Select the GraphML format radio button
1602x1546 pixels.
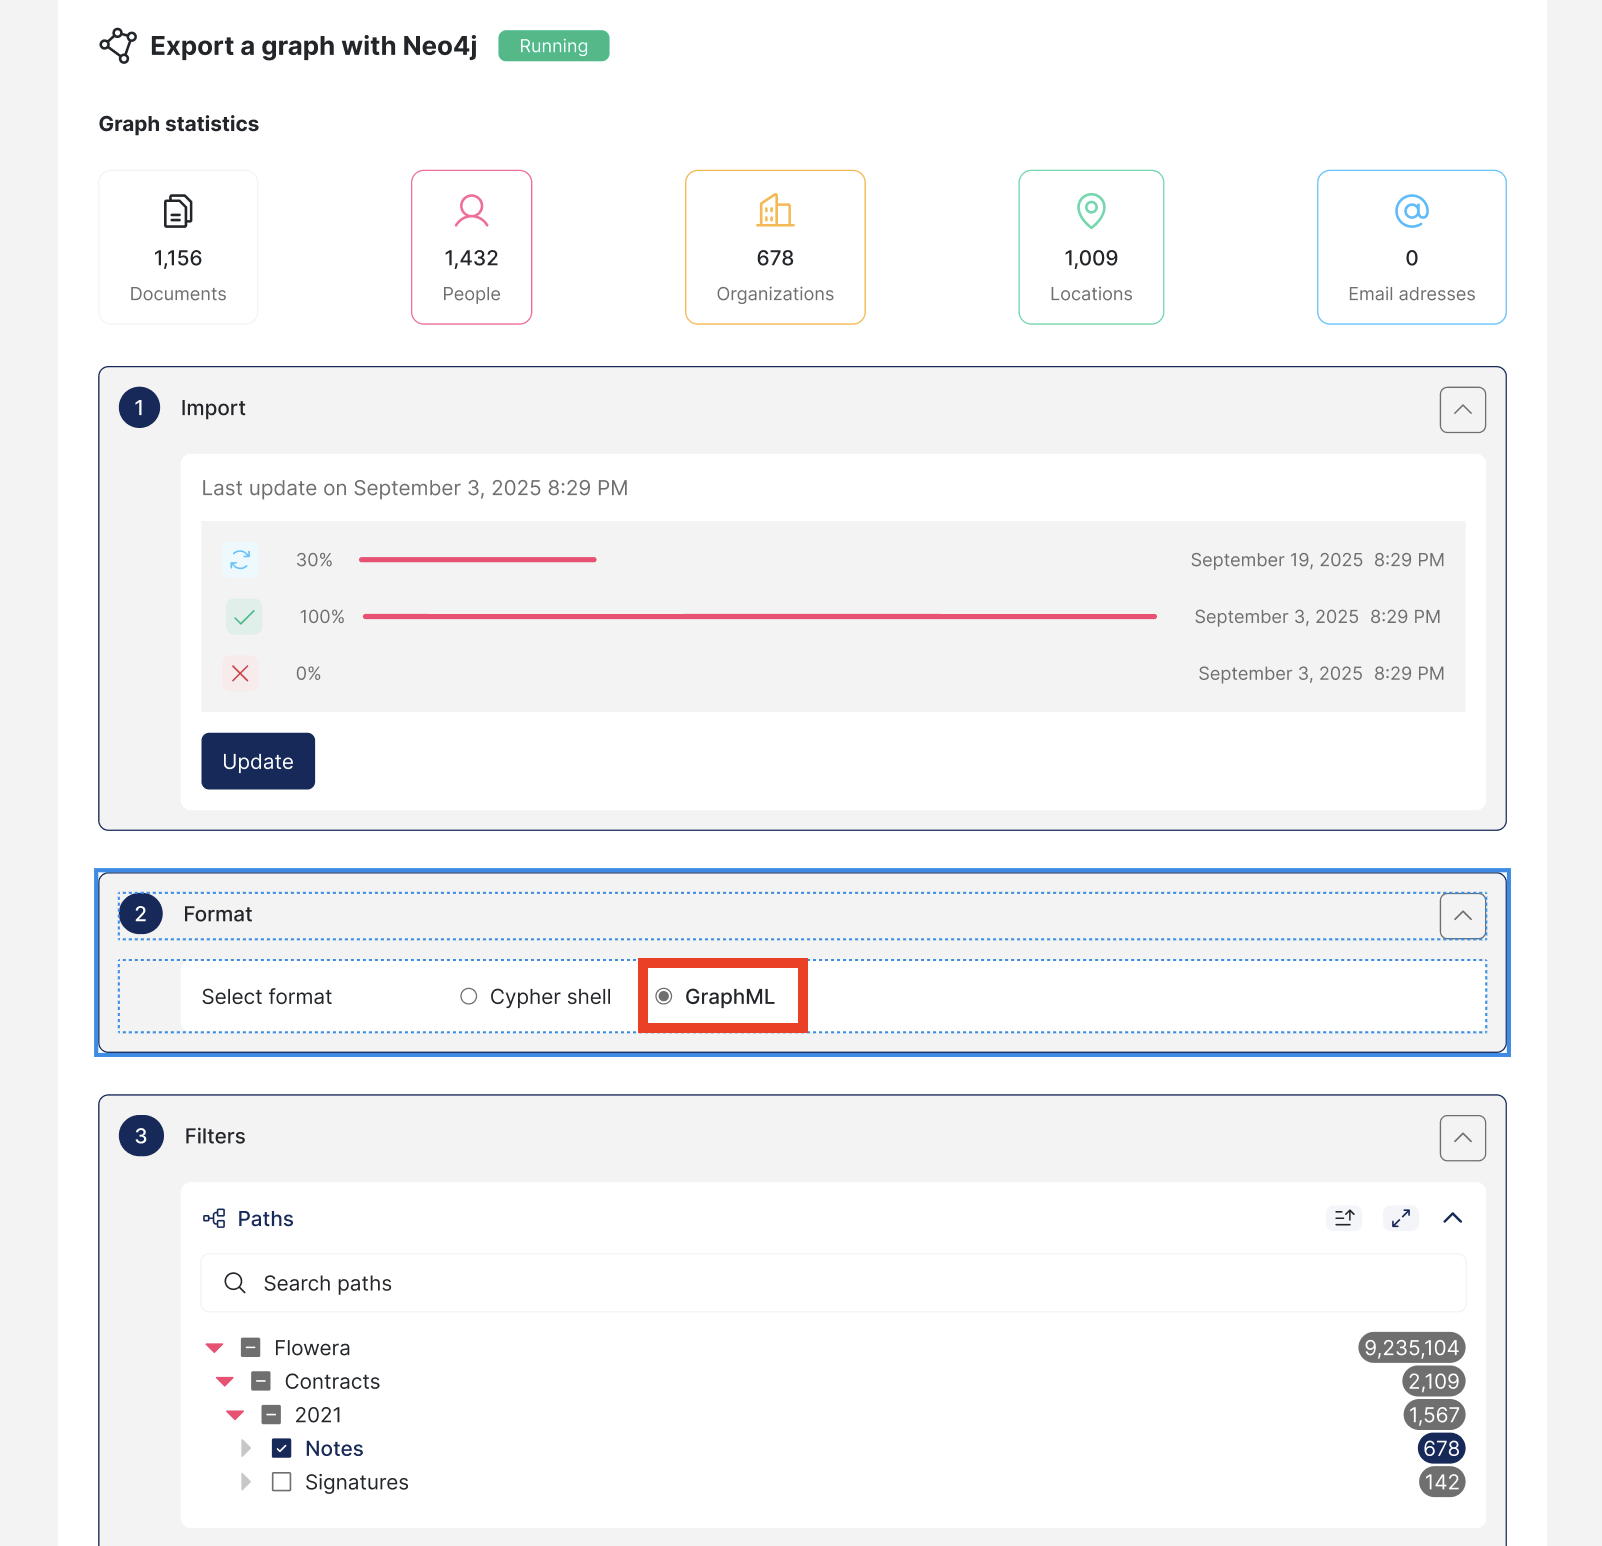click(x=665, y=996)
